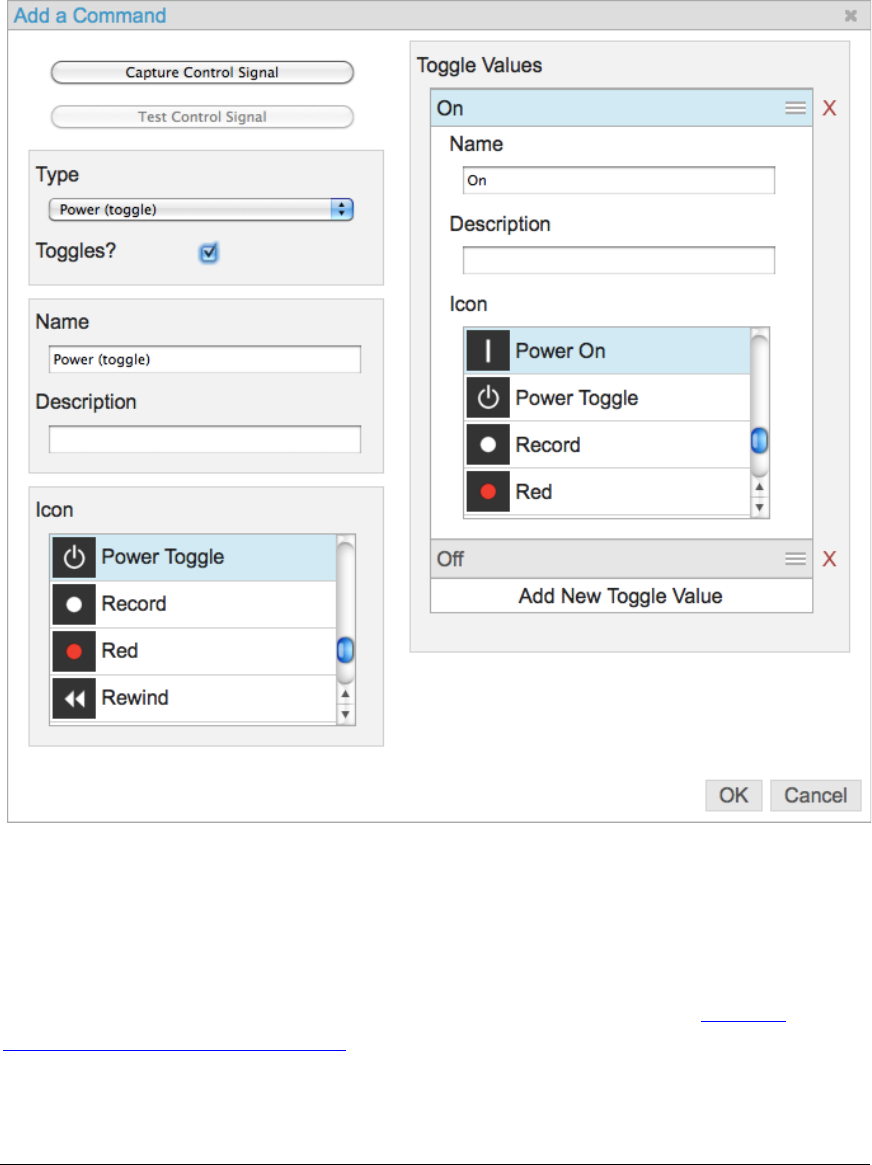Delete the On toggle value with red X

[x=829, y=108]
